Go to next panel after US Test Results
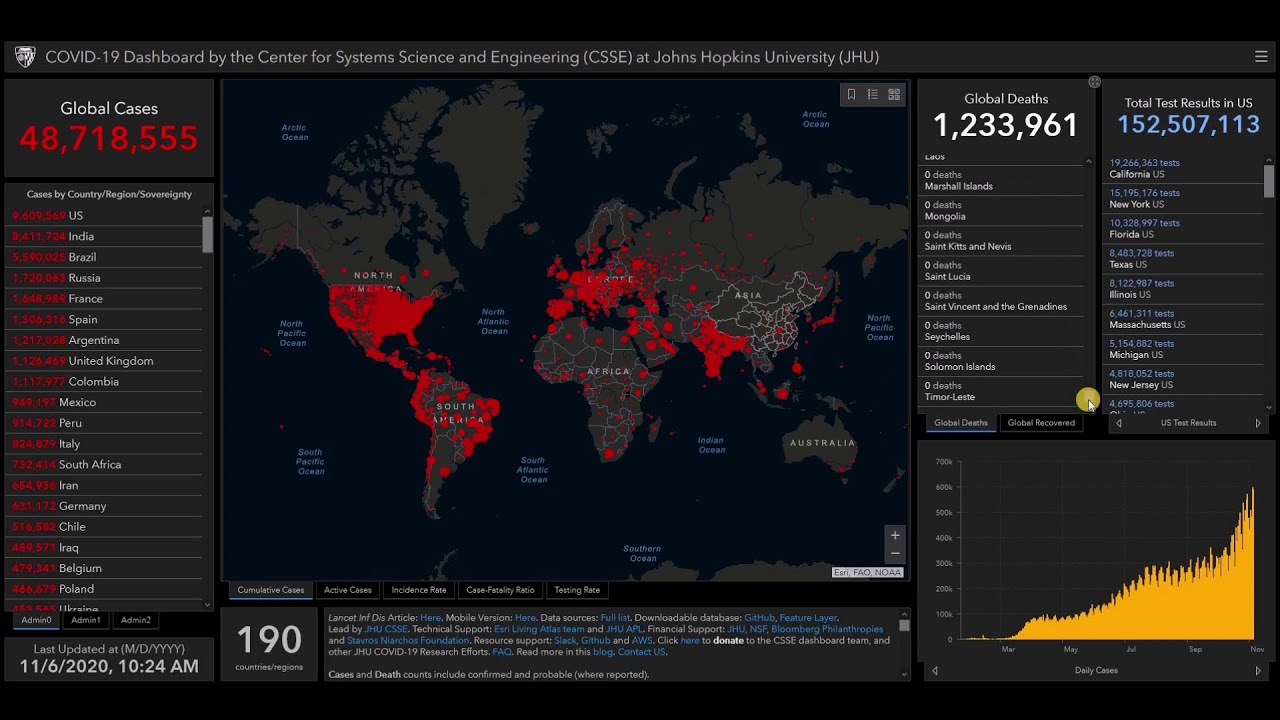This screenshot has width=1280, height=720. 1257,423
